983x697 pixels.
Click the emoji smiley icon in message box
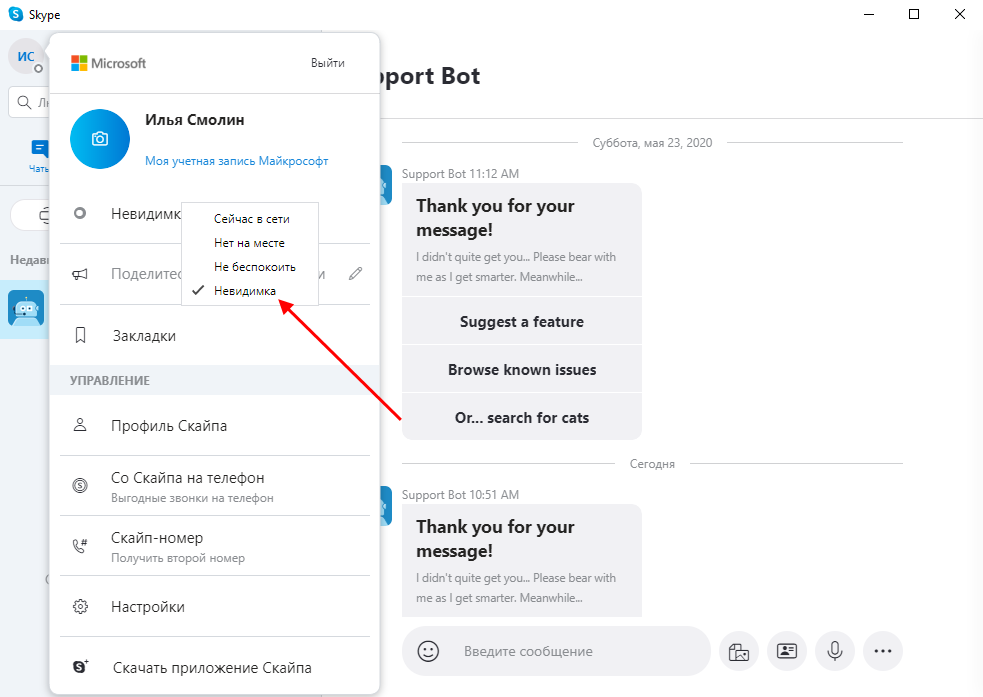(x=429, y=651)
